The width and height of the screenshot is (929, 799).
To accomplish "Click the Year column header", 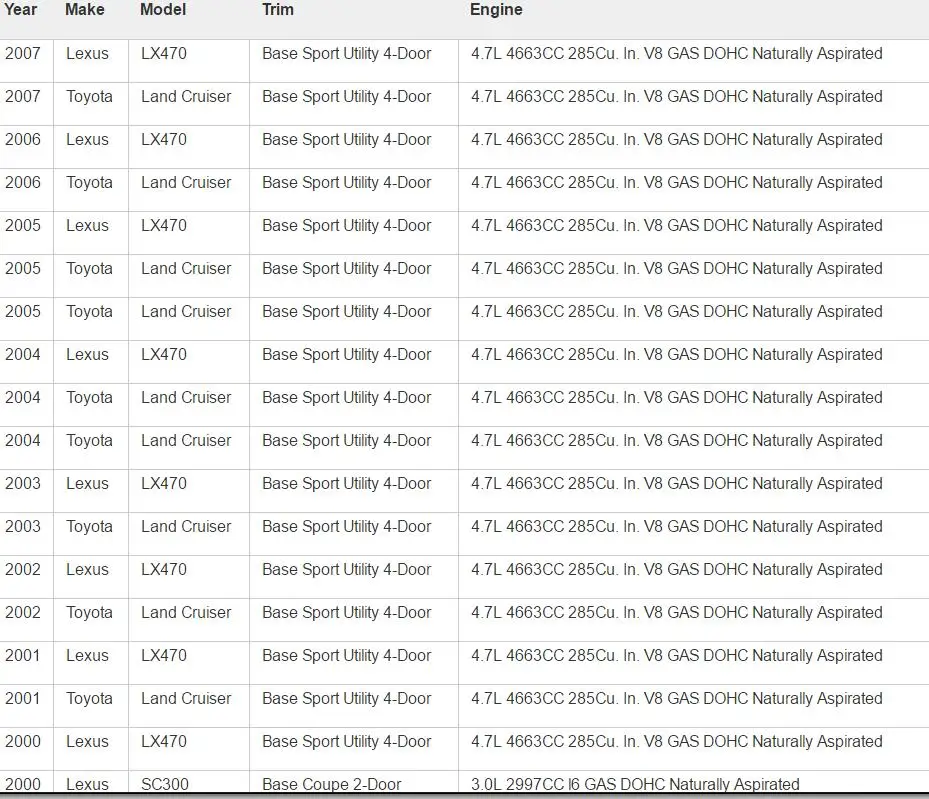I will 21,10.
